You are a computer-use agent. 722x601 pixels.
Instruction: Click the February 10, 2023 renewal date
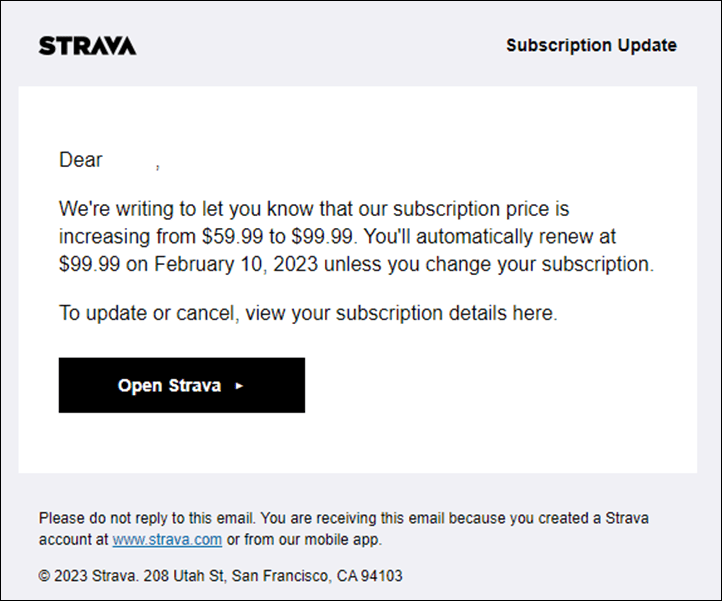[236, 264]
